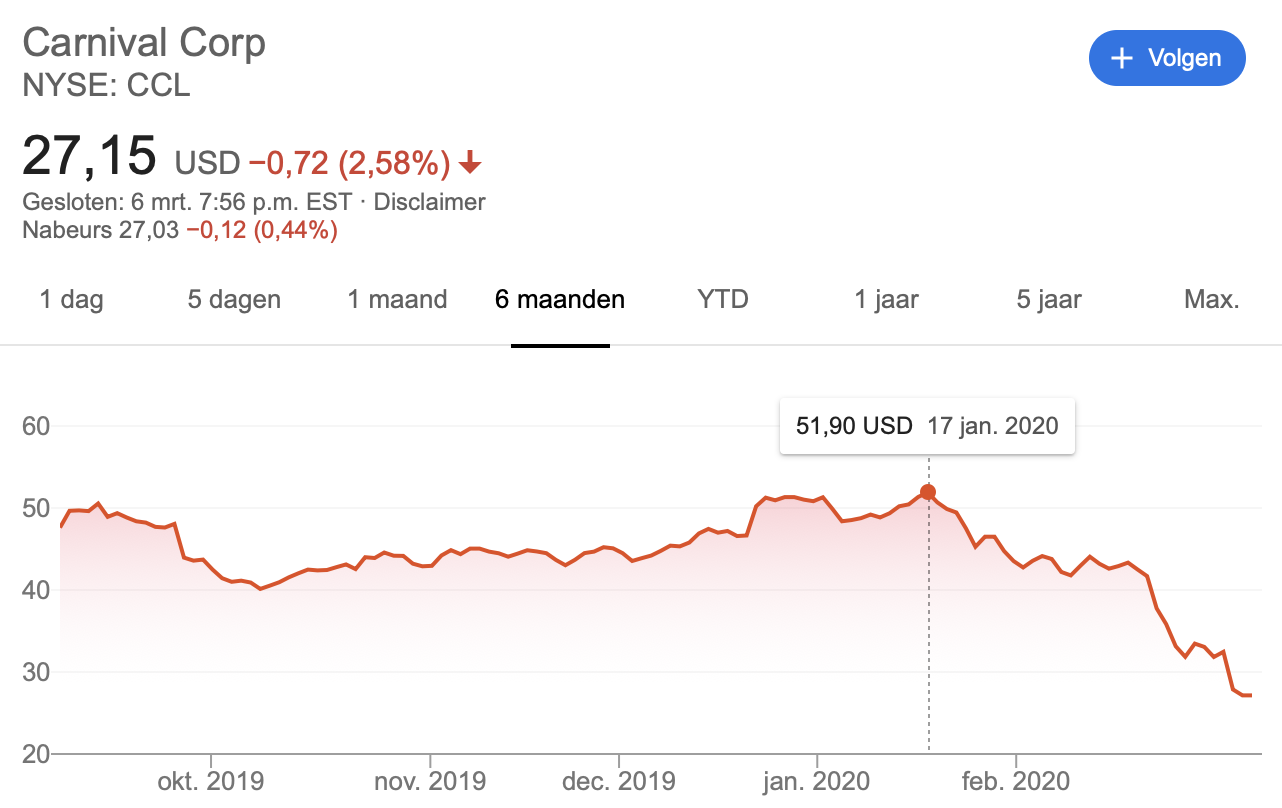Show the 1 jaar chart range

[x=886, y=299]
